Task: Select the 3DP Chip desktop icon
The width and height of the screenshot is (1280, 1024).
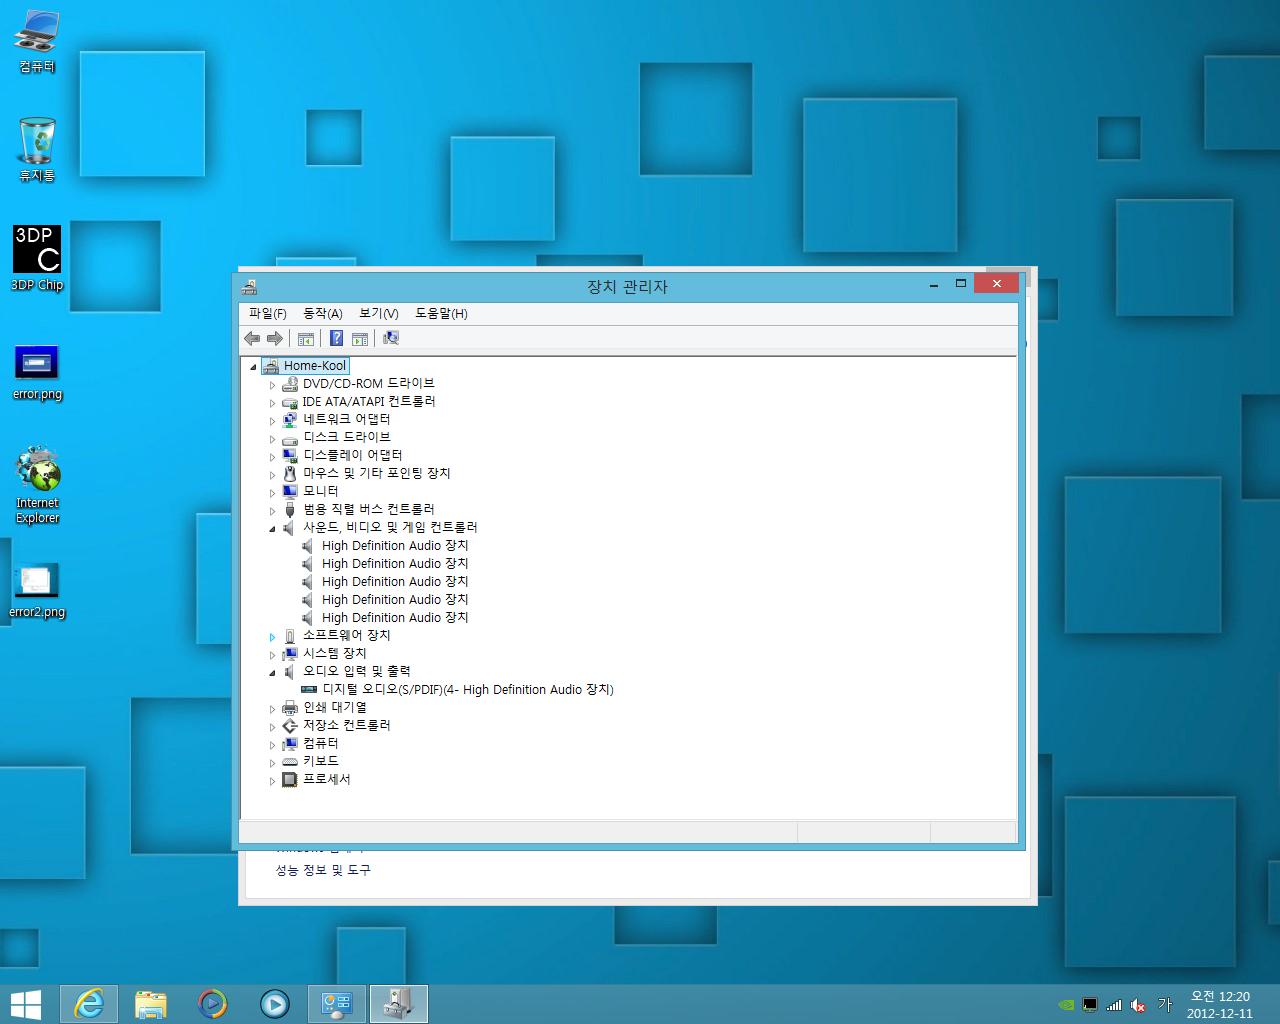Action: (37, 258)
